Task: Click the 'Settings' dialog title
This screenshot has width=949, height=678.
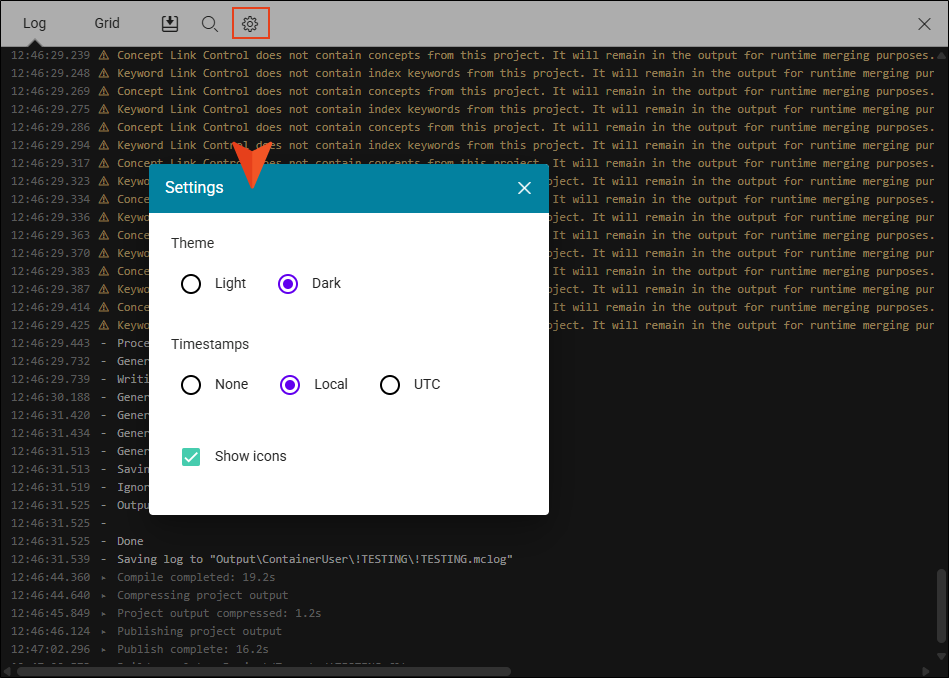Action: tap(194, 188)
